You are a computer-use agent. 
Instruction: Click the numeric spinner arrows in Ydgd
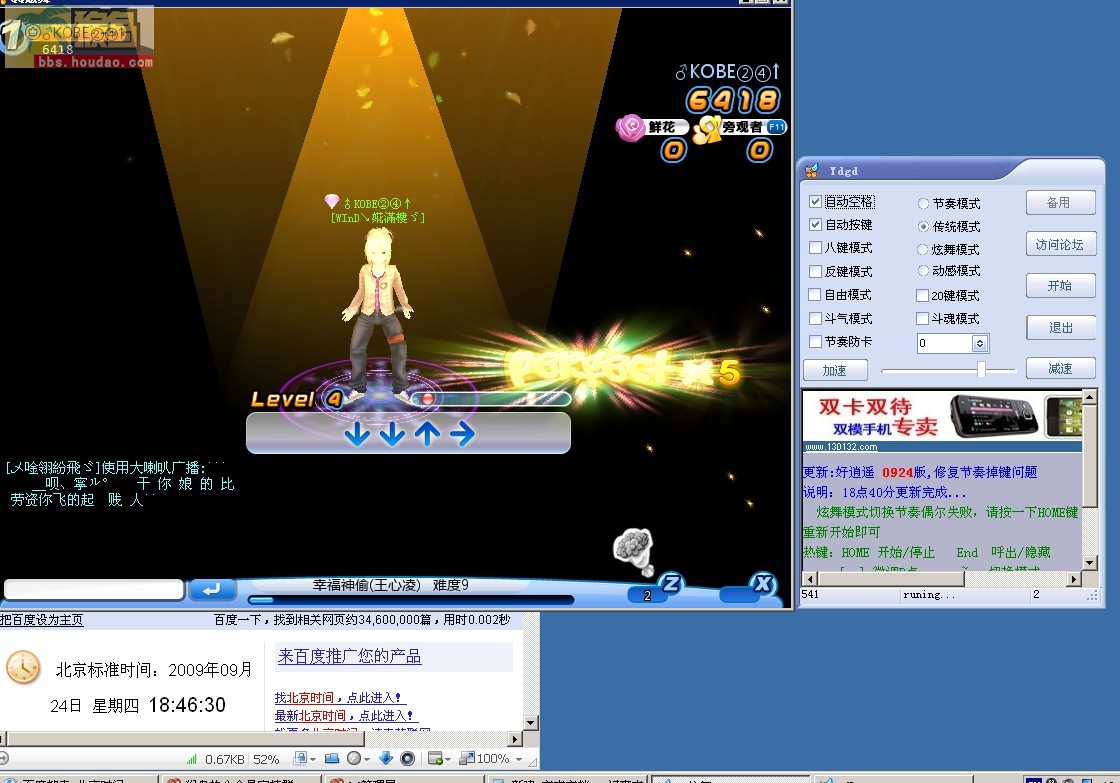click(x=980, y=344)
